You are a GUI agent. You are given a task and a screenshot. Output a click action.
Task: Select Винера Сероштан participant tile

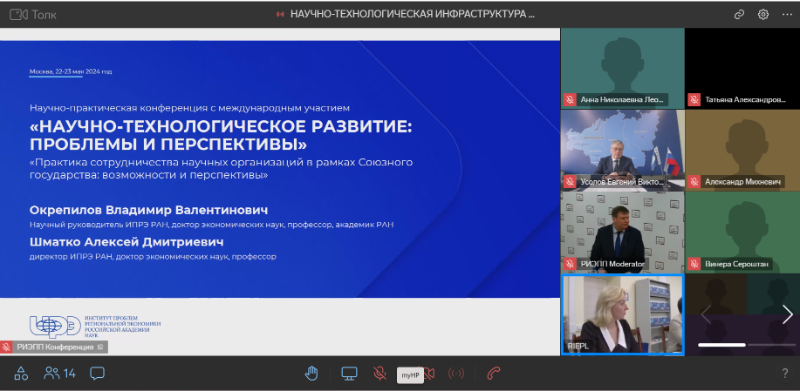[742, 233]
